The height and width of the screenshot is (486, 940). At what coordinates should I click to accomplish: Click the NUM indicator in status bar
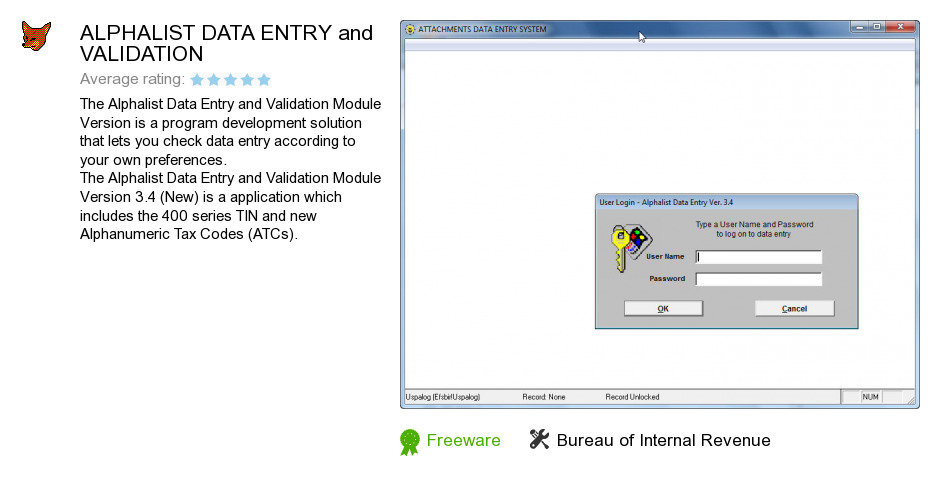pos(870,397)
